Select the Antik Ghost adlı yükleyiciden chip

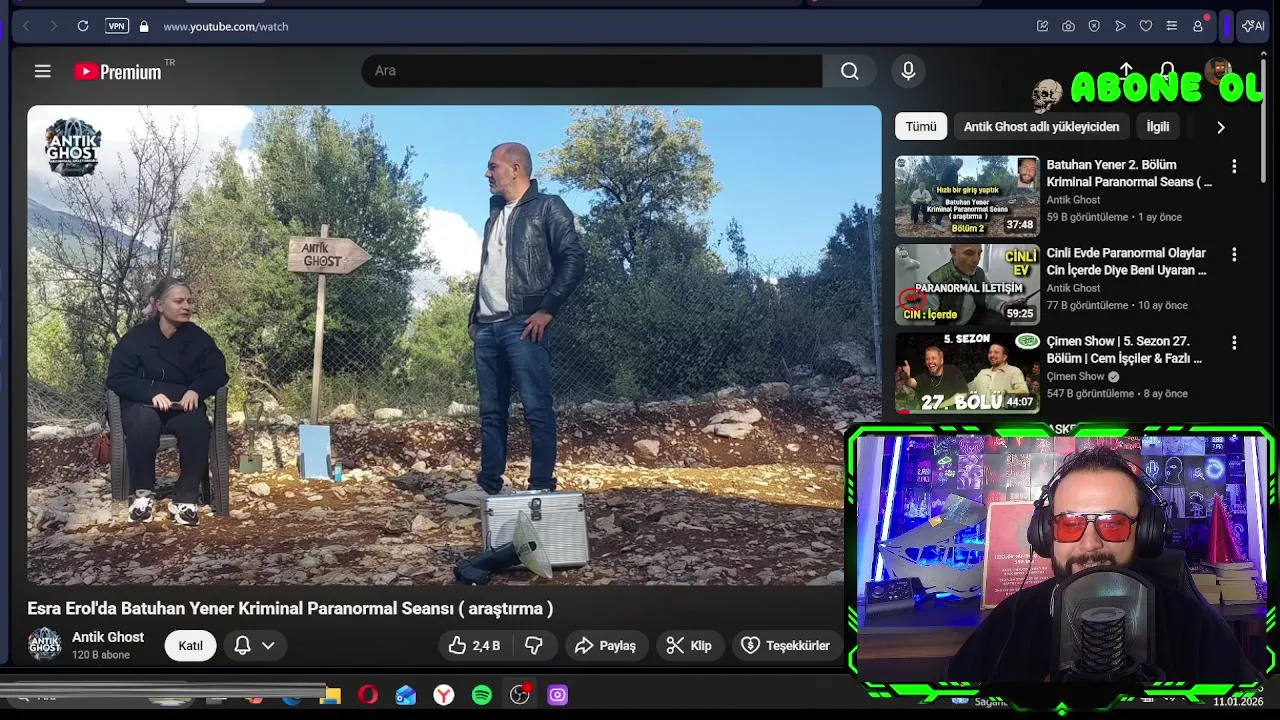click(1041, 127)
